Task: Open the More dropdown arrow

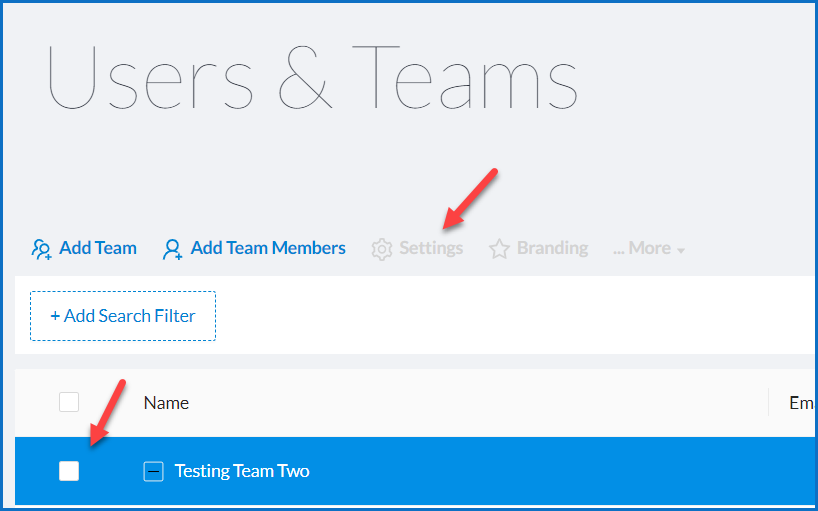Action: 681,250
